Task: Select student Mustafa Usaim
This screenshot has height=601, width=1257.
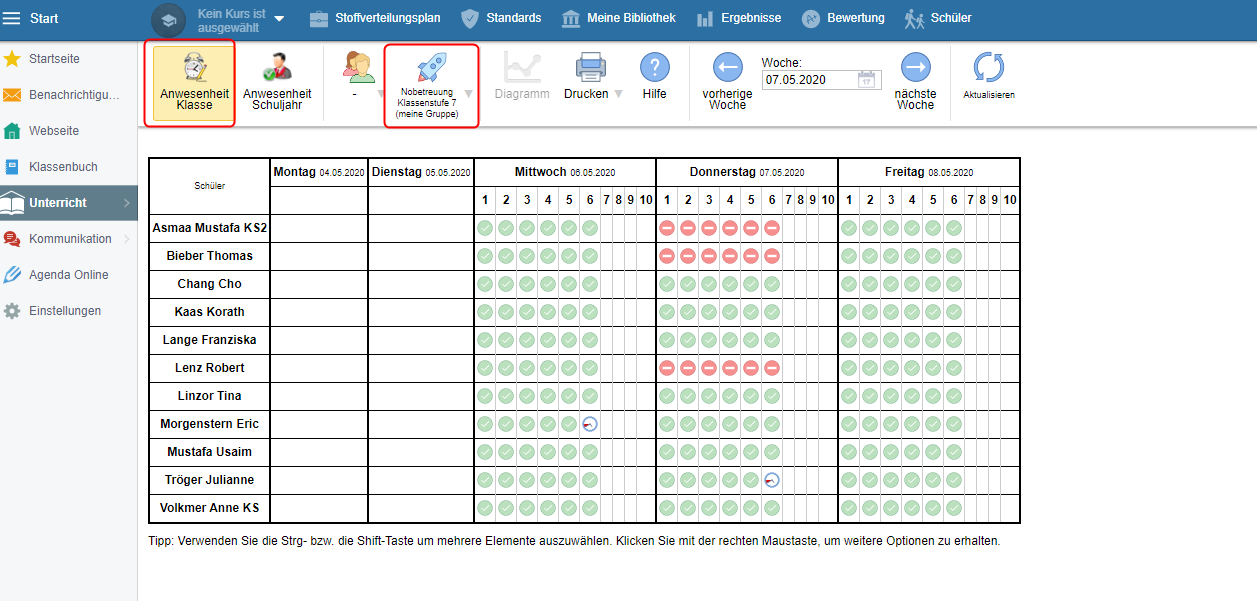Action: 209,452
